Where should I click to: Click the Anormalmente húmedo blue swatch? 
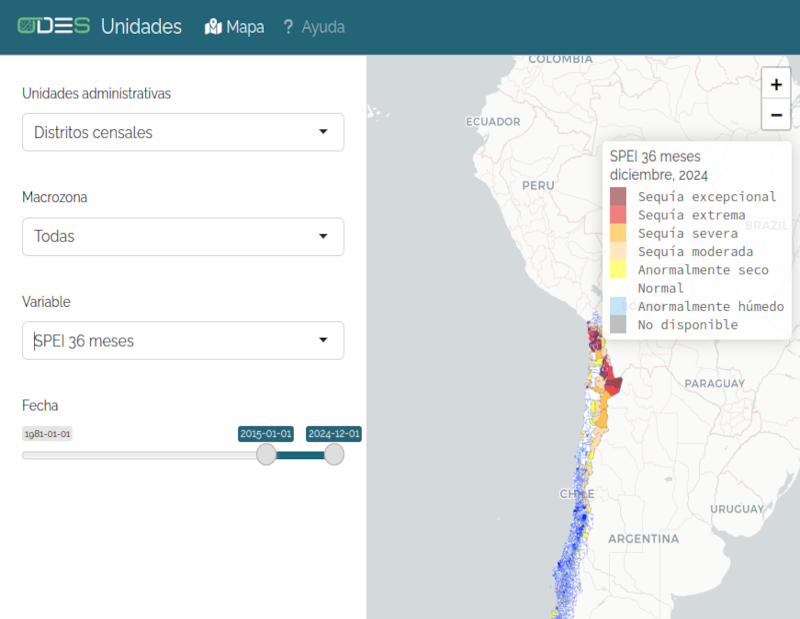[618, 306]
